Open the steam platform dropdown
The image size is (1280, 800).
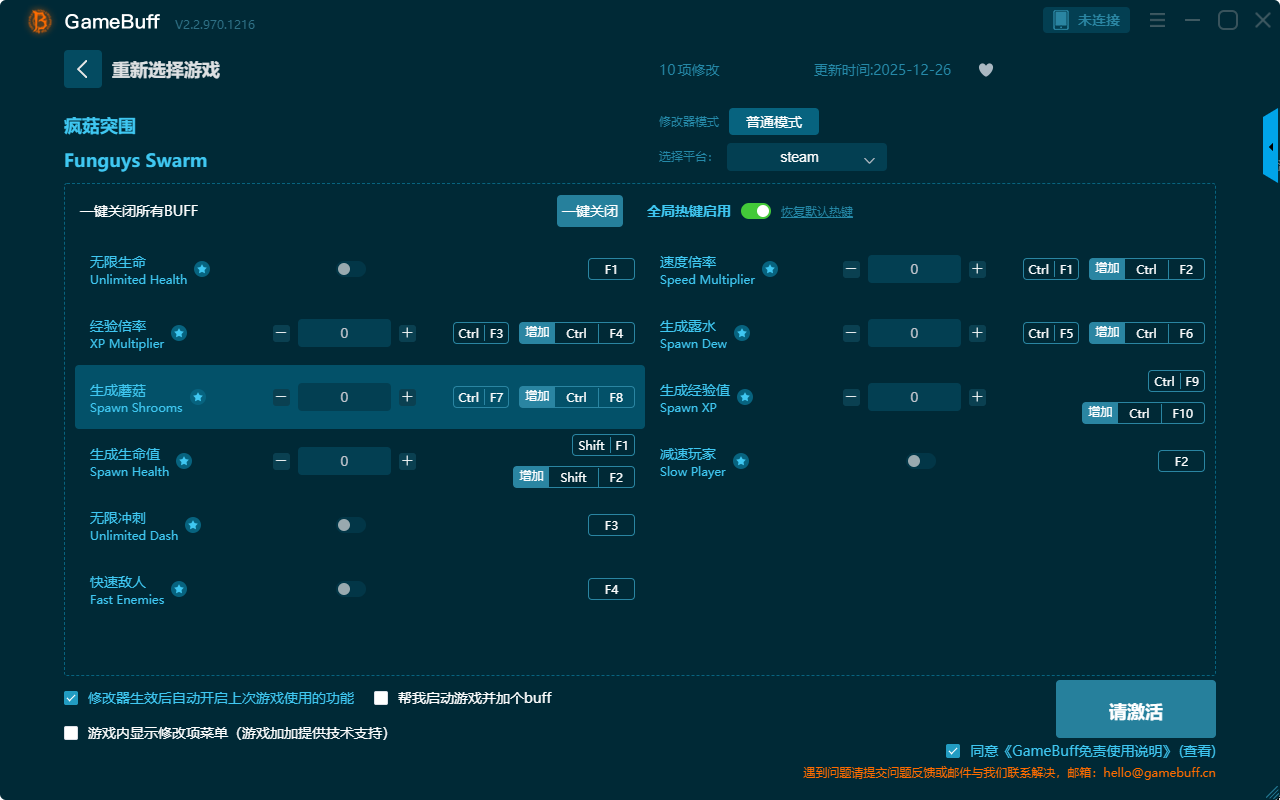(x=806, y=157)
